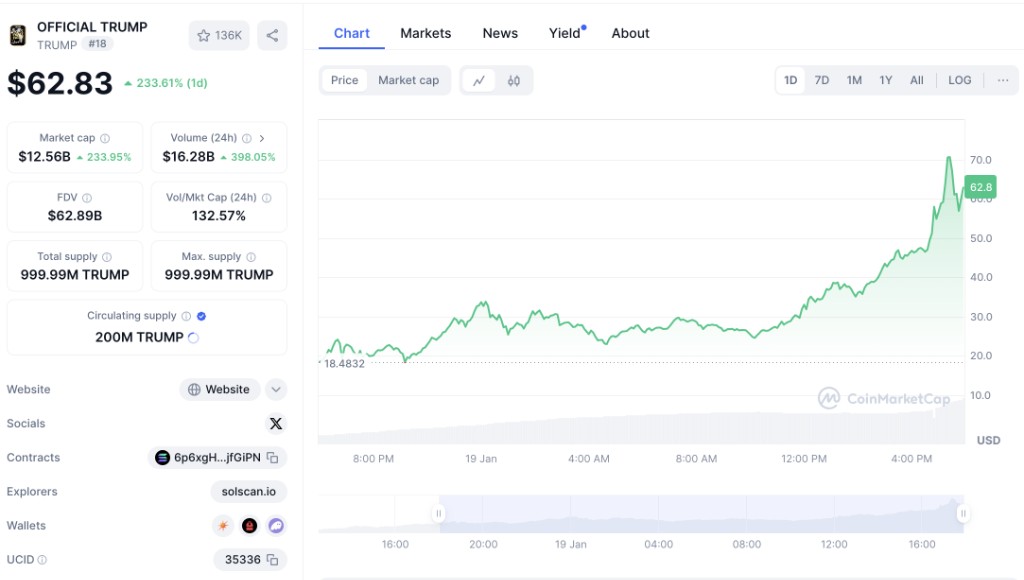
Task: Switch to the candlestick chart icon
Action: [x=514, y=81]
